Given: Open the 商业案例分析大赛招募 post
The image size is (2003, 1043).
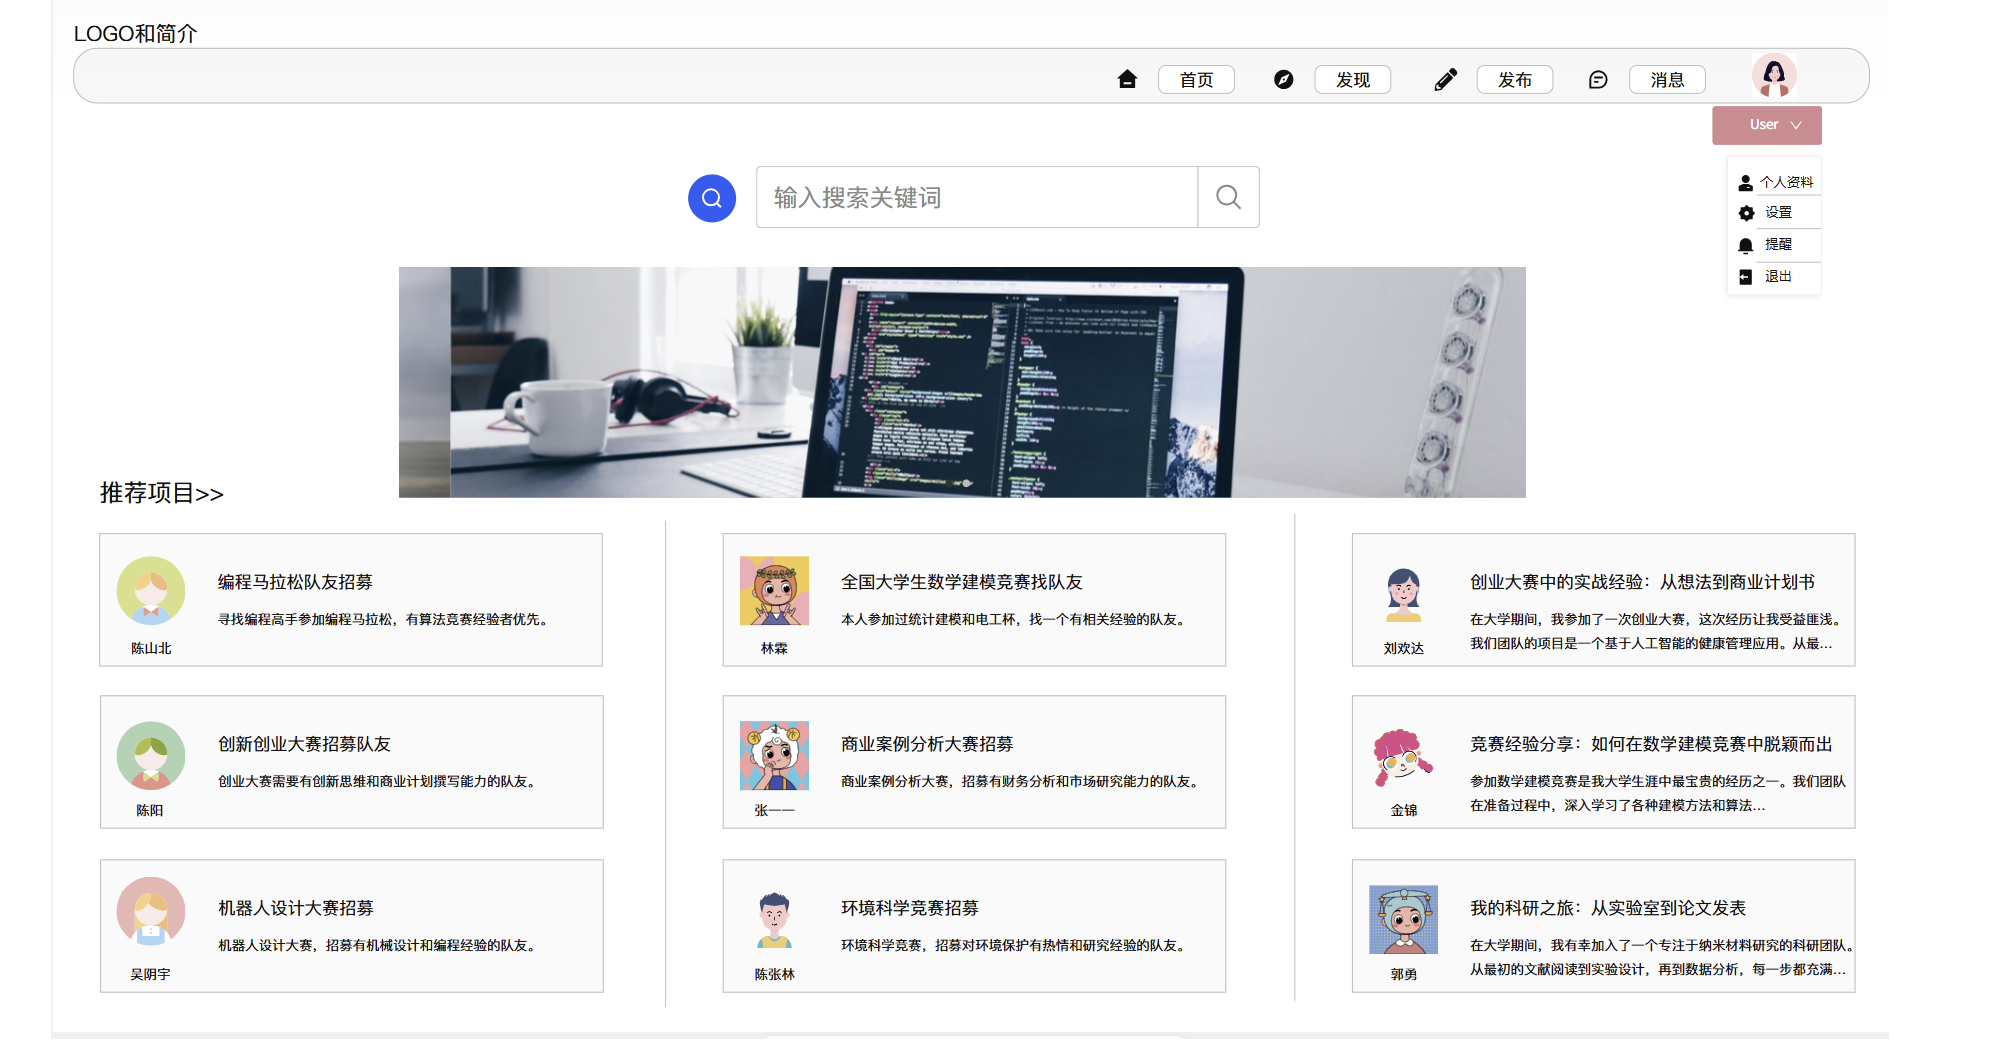Looking at the screenshot, I should click(927, 744).
